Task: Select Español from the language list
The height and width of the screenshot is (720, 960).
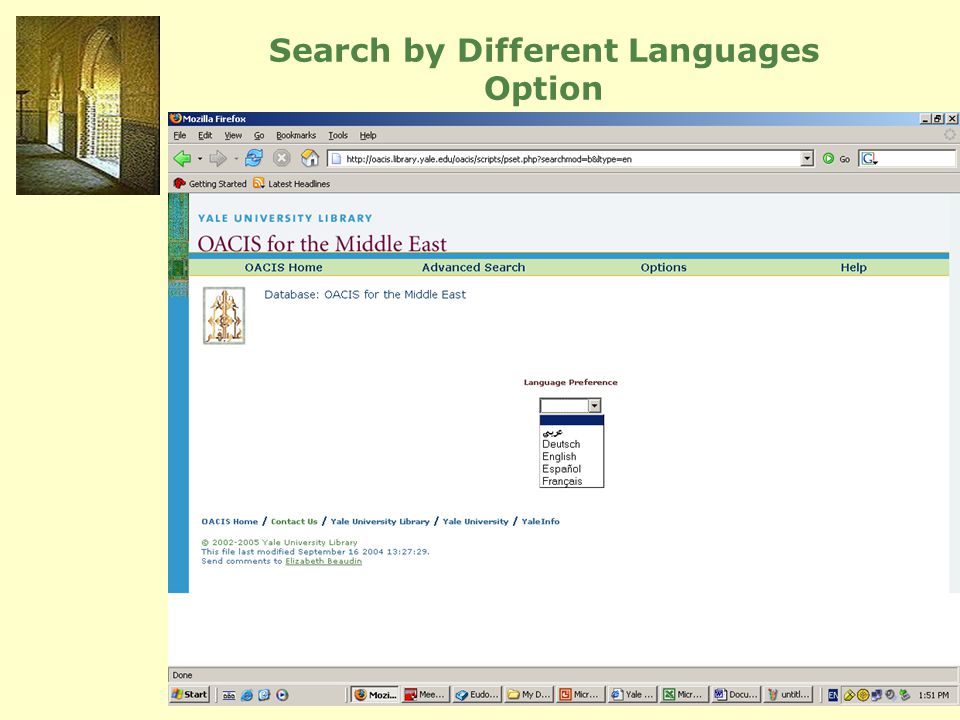Action: pos(571,468)
